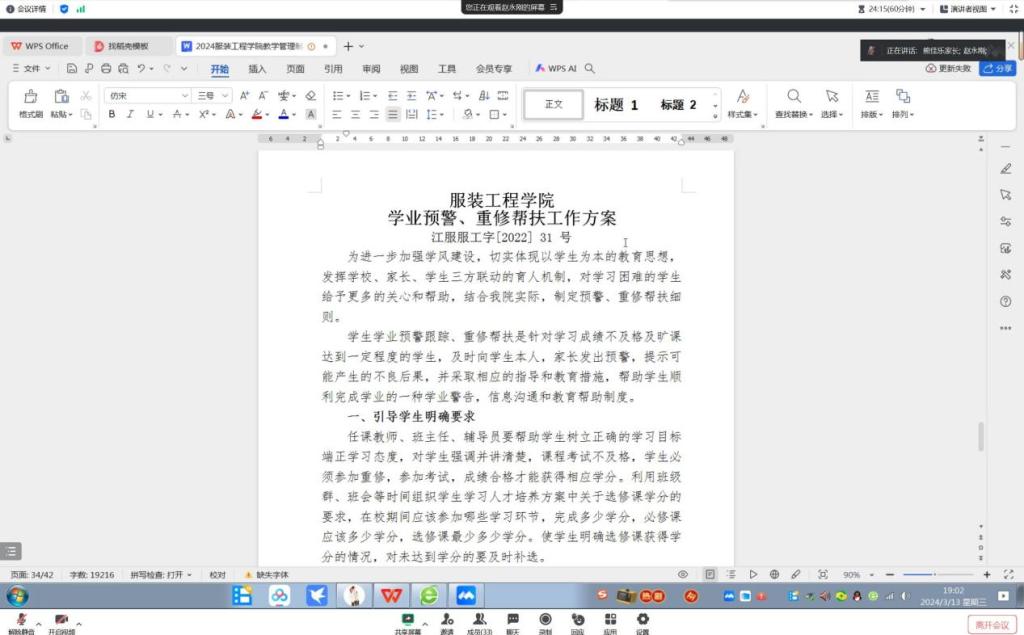The width and height of the screenshot is (1024, 635).
Task: Click the print icon in quick access toolbar
Action: [106, 69]
